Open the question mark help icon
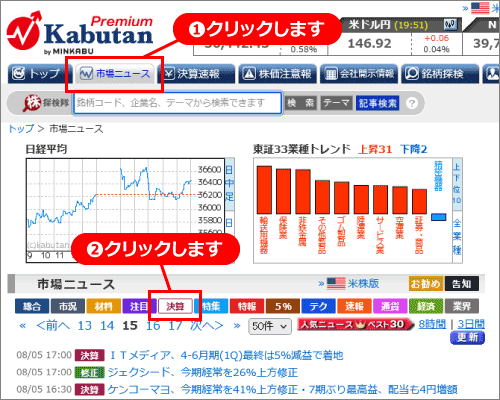This screenshot has height=400, width=500. pyautogui.click(x=412, y=103)
